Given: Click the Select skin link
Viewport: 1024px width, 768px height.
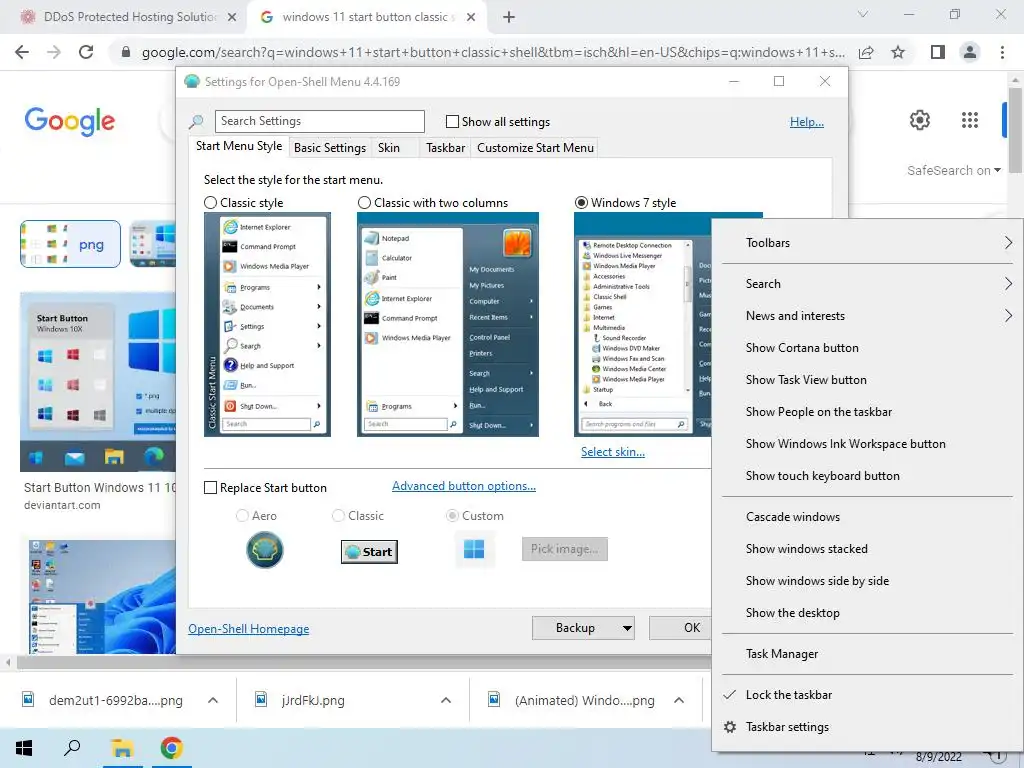Looking at the screenshot, I should [x=613, y=452].
